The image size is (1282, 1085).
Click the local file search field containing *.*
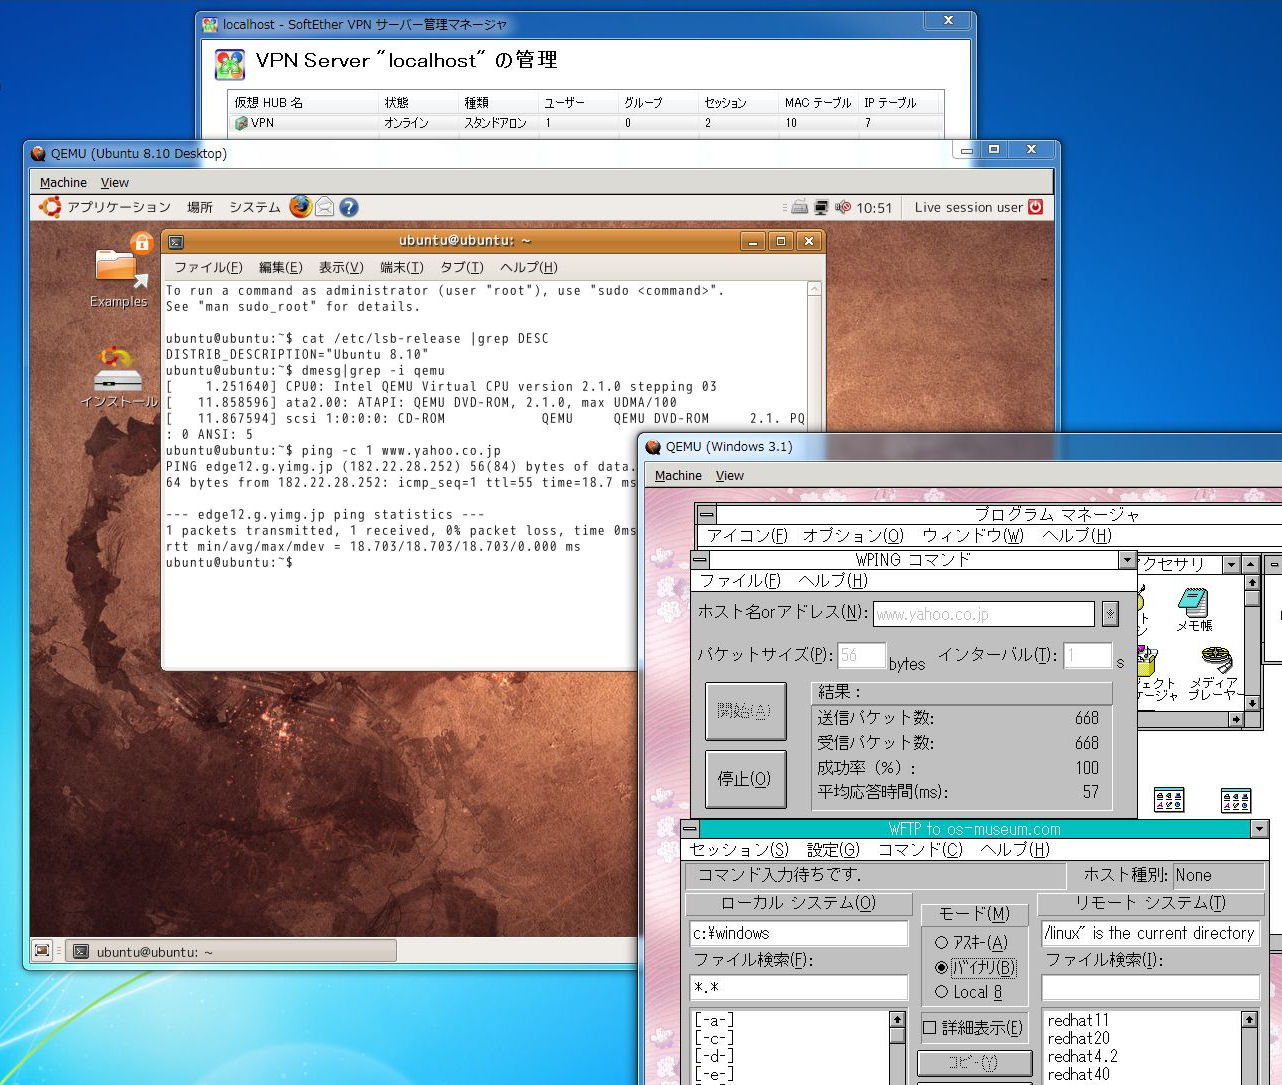pyautogui.click(x=798, y=988)
